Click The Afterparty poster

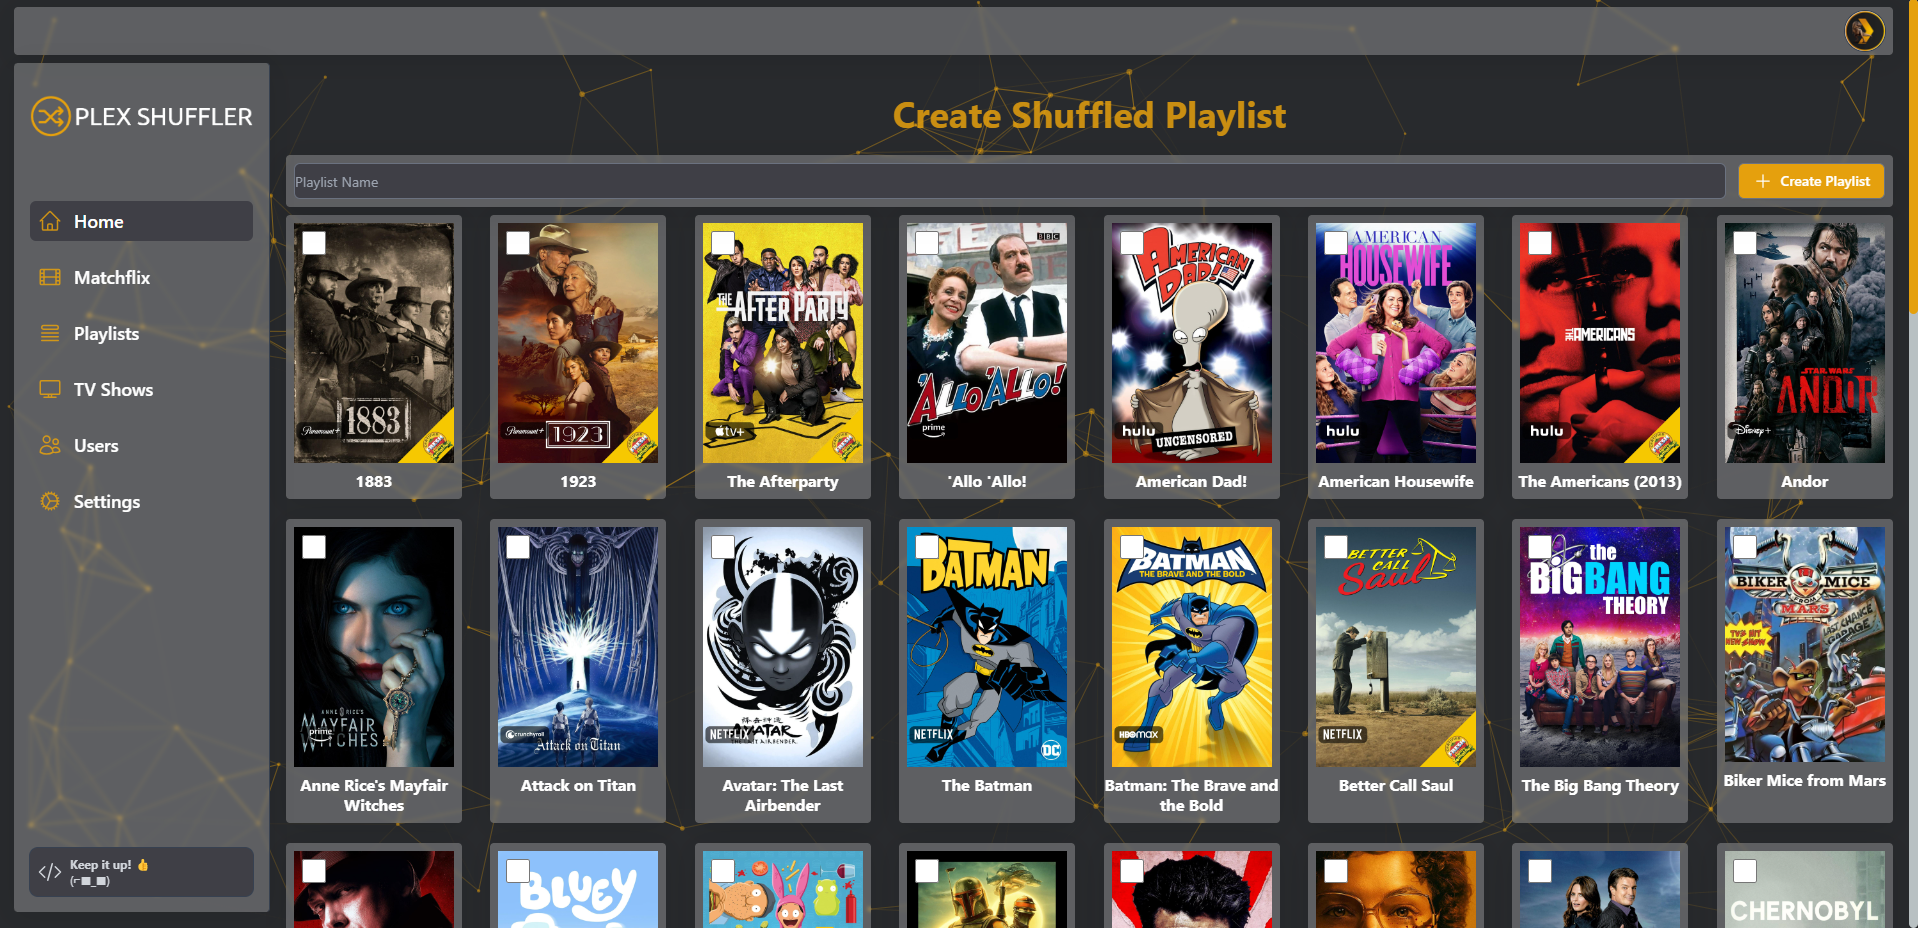[783, 343]
